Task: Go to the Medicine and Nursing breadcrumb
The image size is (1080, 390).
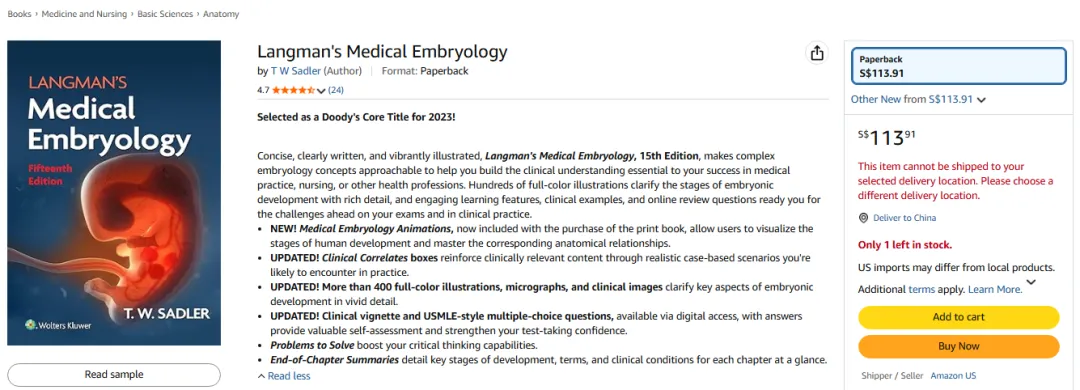Action: pos(84,14)
